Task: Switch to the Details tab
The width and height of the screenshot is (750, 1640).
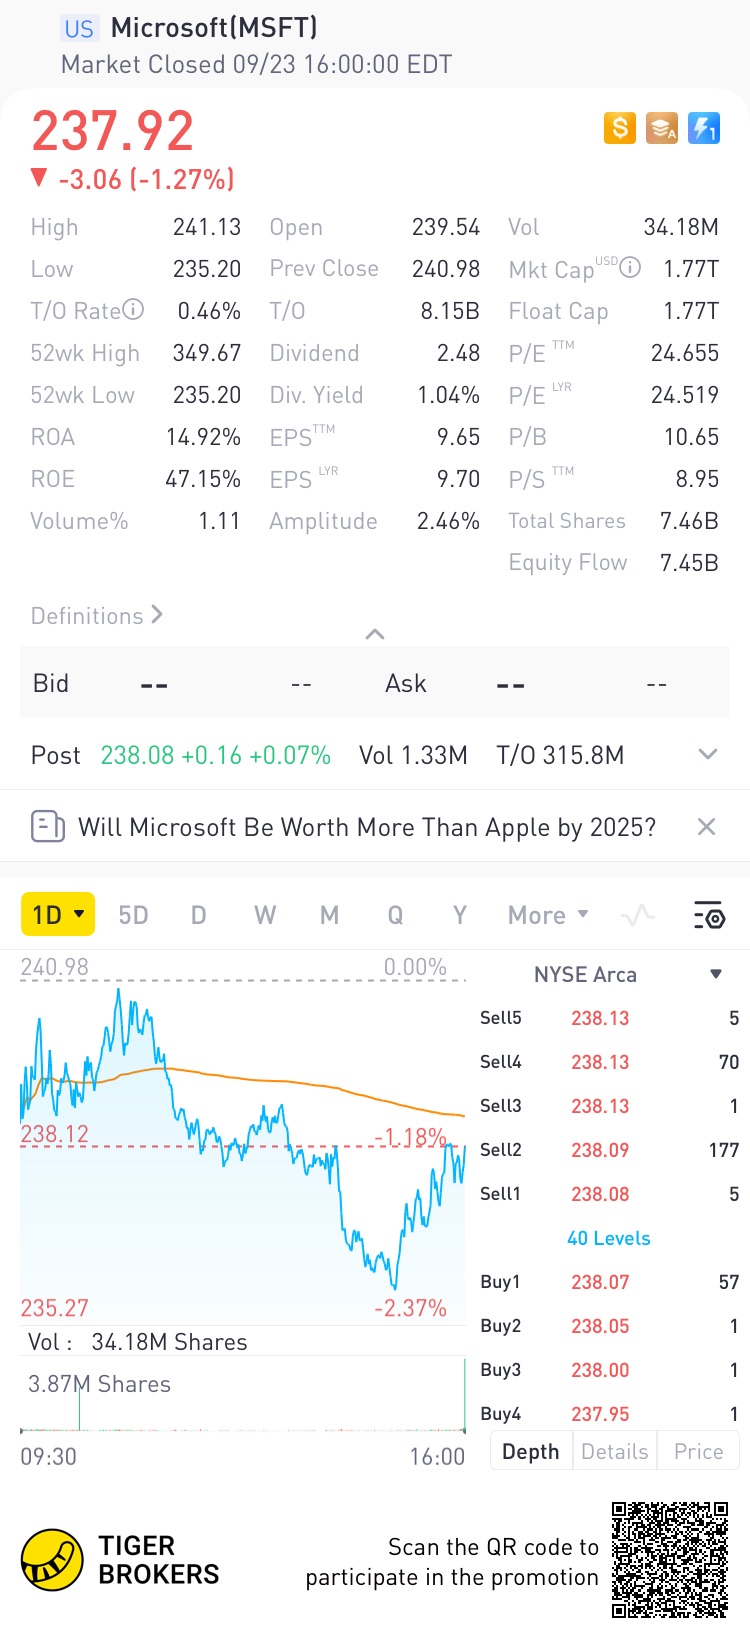Action: pyautogui.click(x=614, y=1451)
